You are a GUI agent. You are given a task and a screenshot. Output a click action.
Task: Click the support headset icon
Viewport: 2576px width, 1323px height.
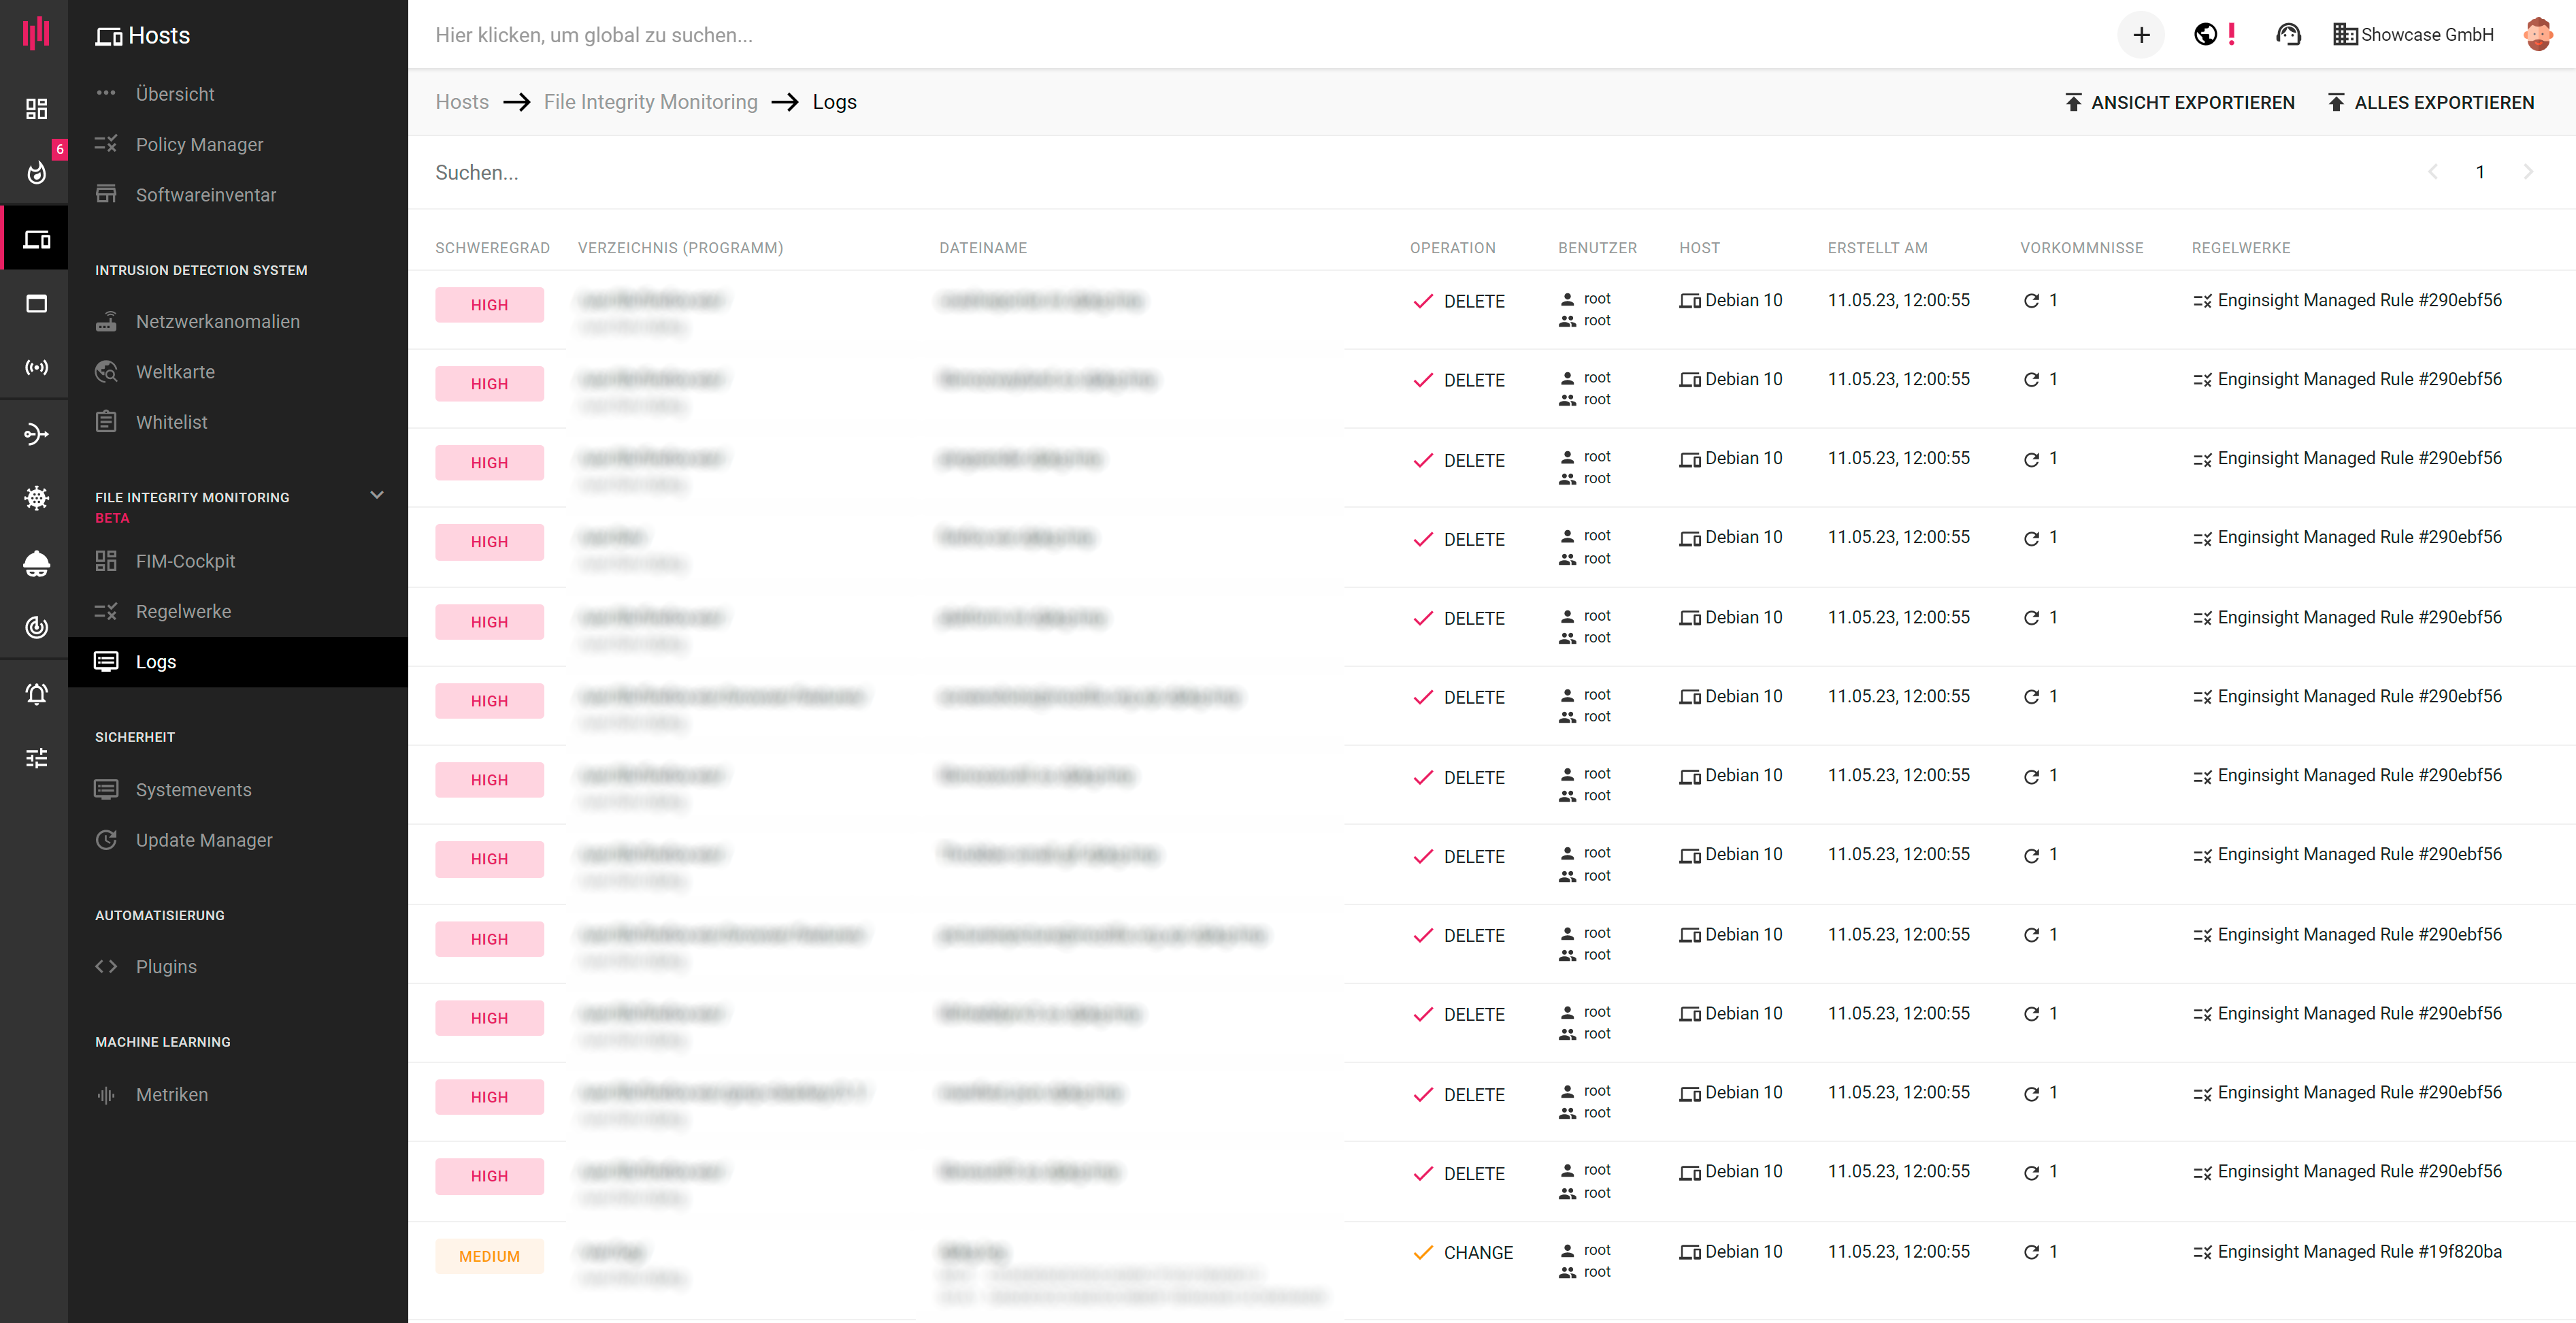click(2288, 35)
